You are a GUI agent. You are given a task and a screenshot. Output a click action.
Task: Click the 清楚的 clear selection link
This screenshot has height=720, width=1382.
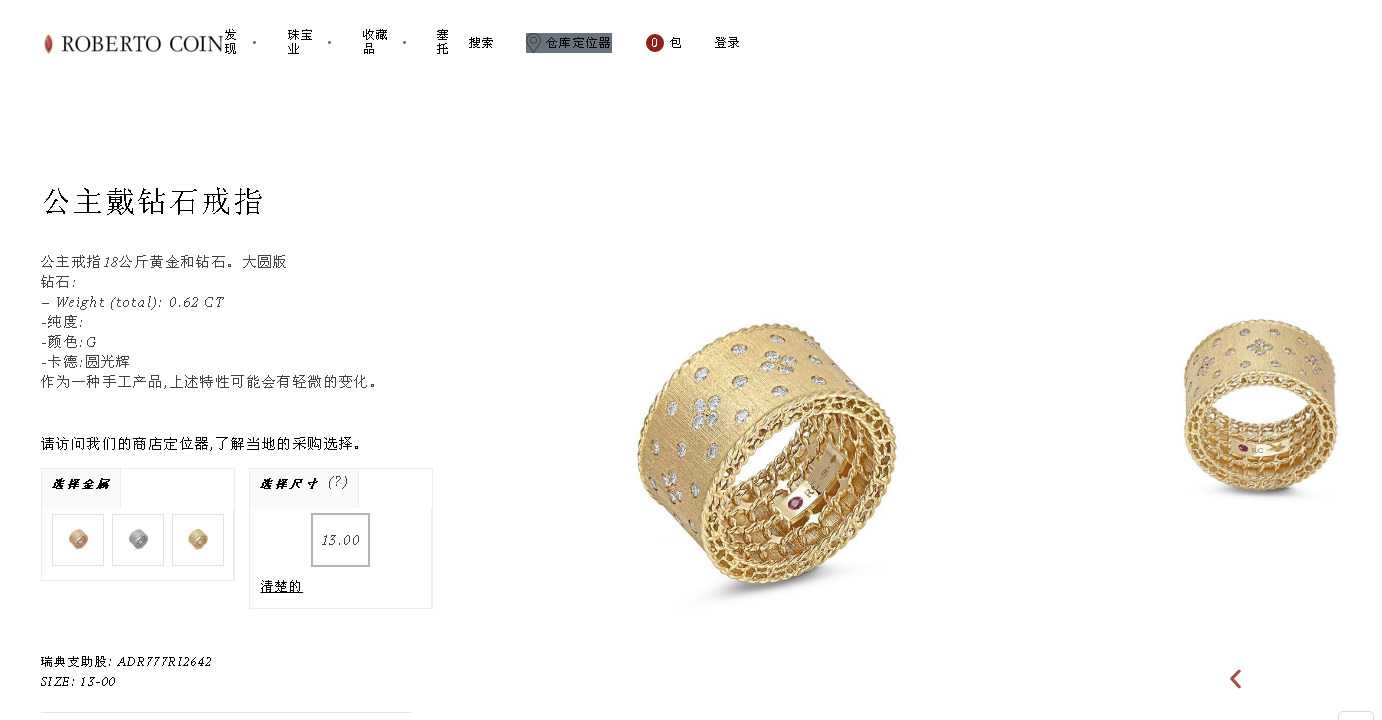click(x=281, y=587)
